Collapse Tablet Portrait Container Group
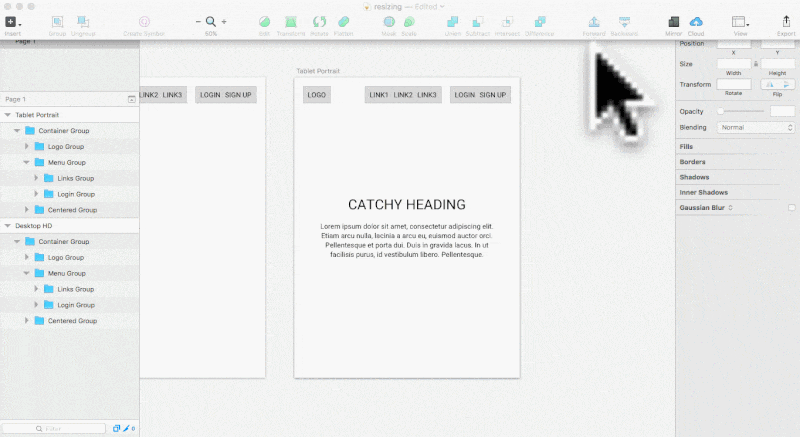 pos(17,131)
